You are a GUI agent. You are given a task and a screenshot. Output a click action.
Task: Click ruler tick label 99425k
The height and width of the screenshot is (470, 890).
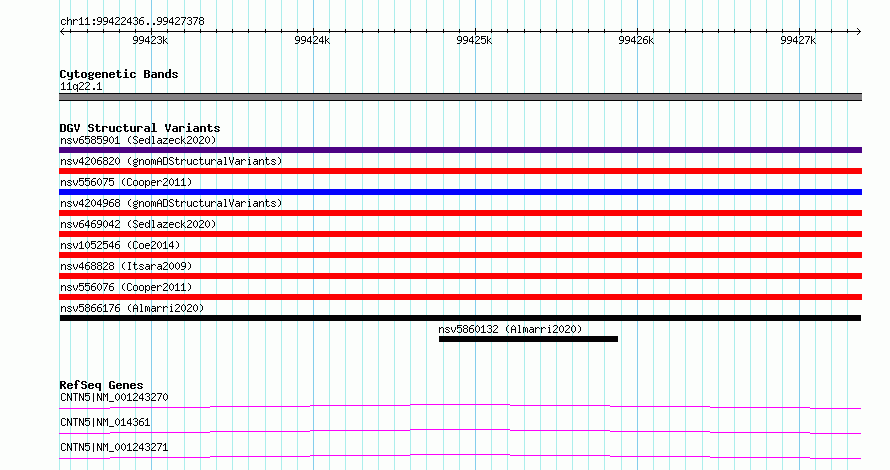pyautogui.click(x=474, y=40)
